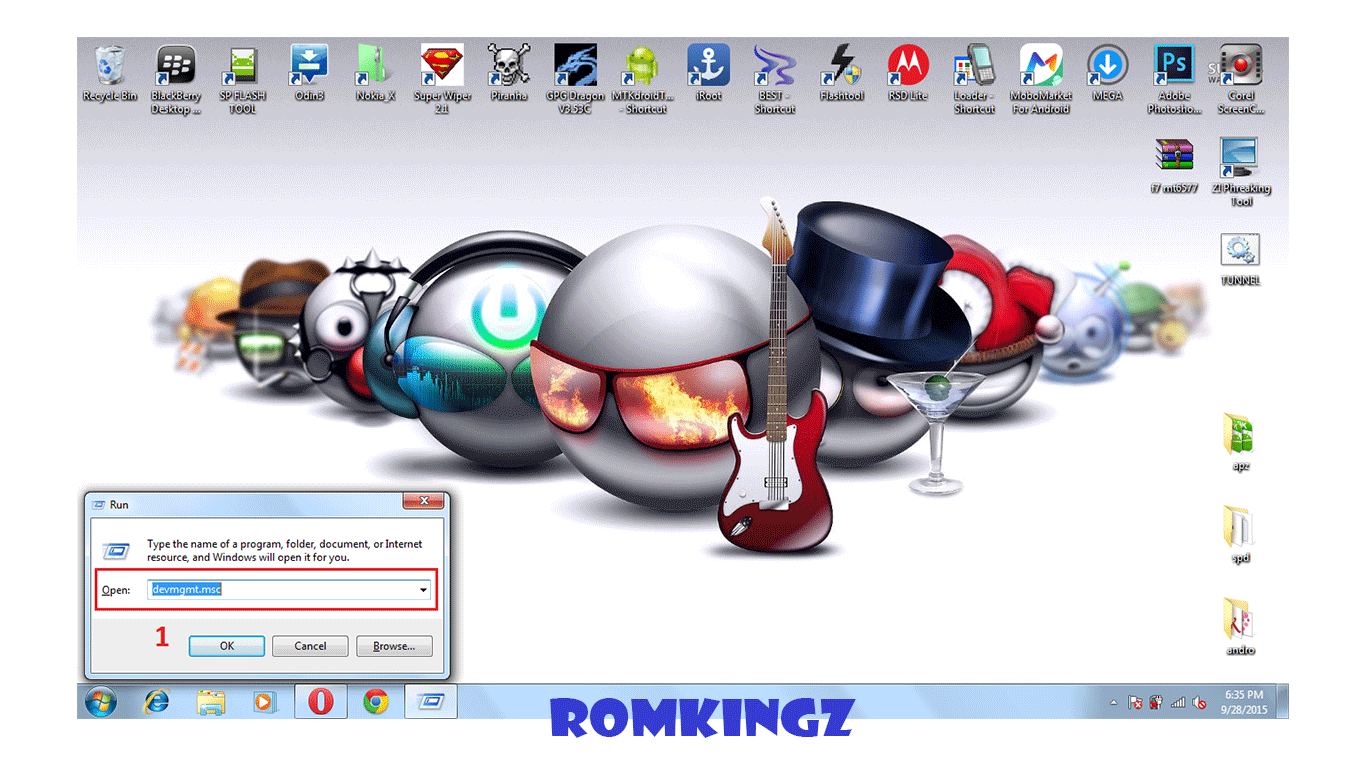The width and height of the screenshot is (1366, 768).
Task: Select the BEST - Shortcut icon
Action: click(774, 79)
